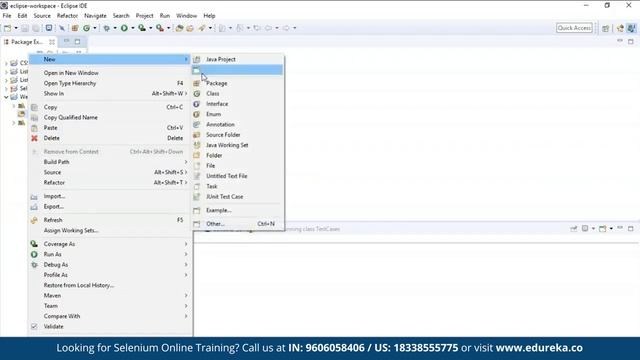
Task: Maximize the bottom panel view
Action: pos(631,229)
